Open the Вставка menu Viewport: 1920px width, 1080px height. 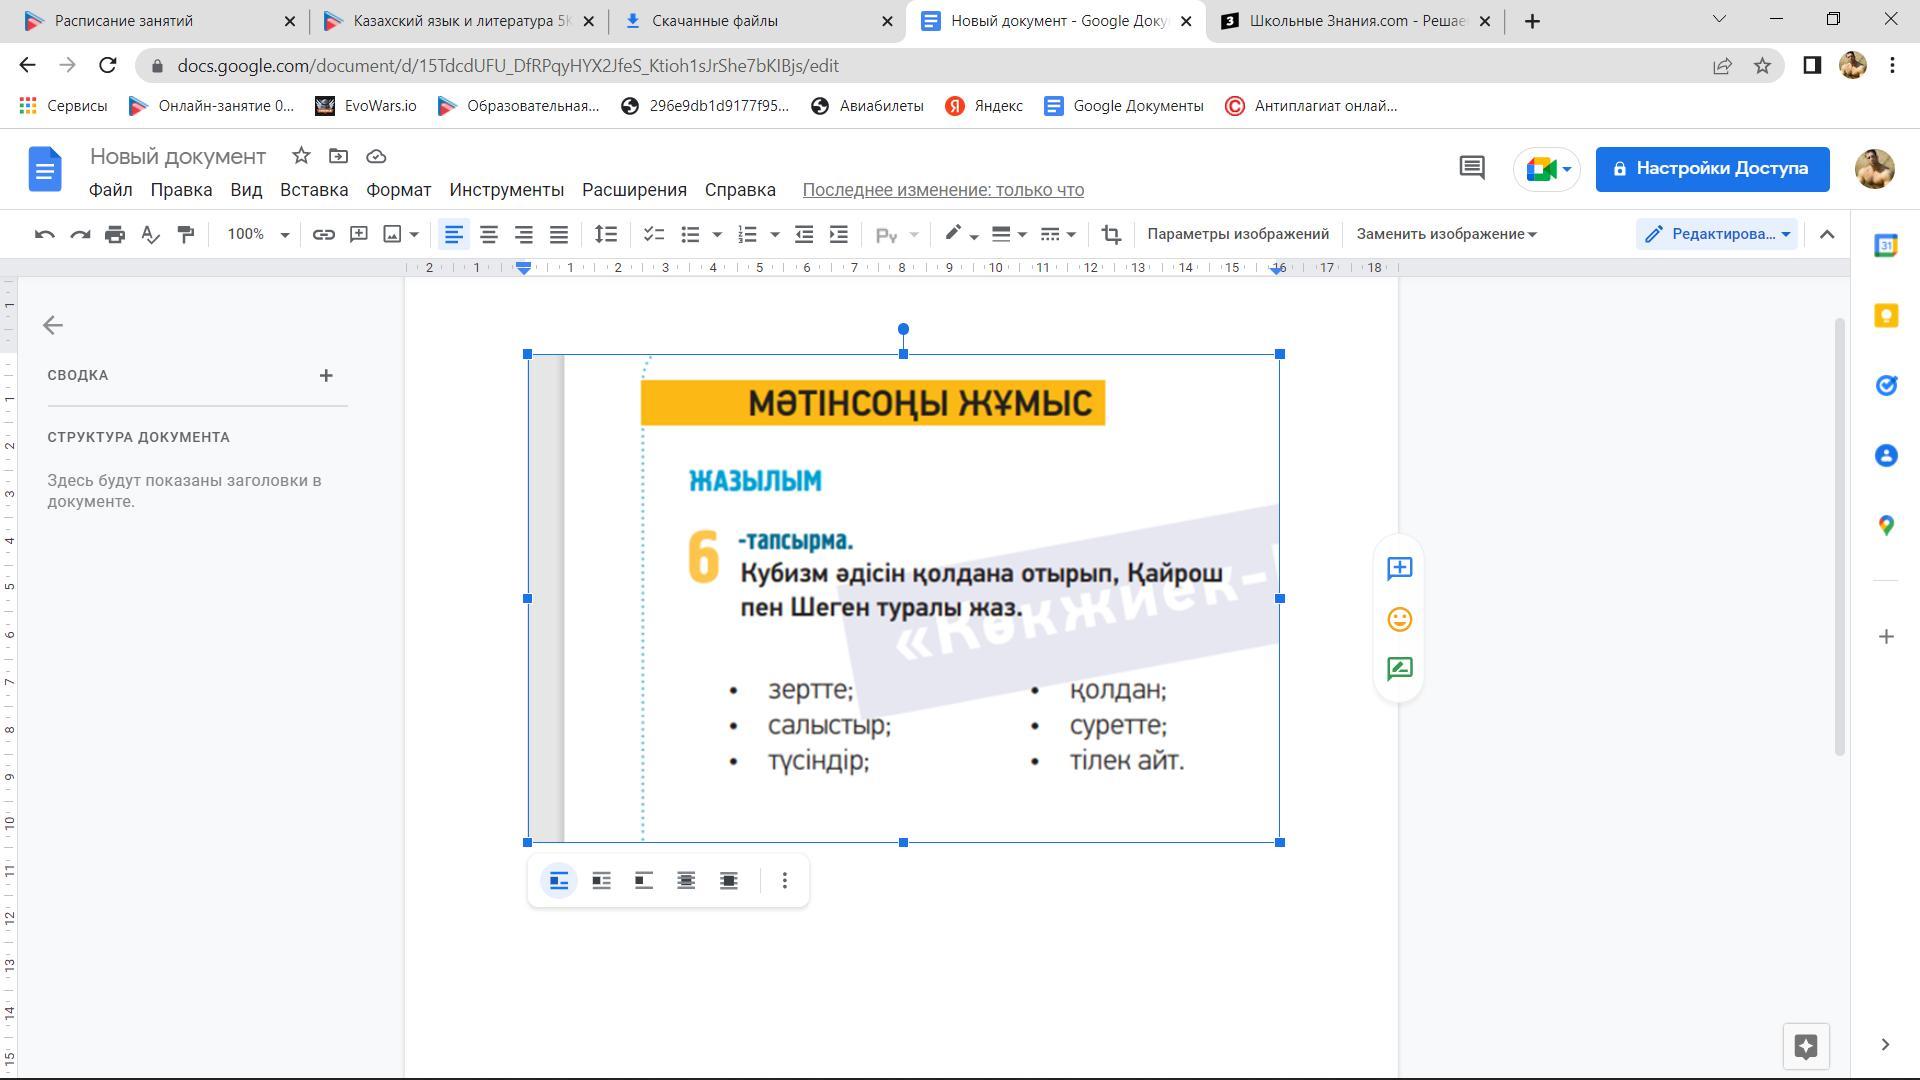[313, 190]
